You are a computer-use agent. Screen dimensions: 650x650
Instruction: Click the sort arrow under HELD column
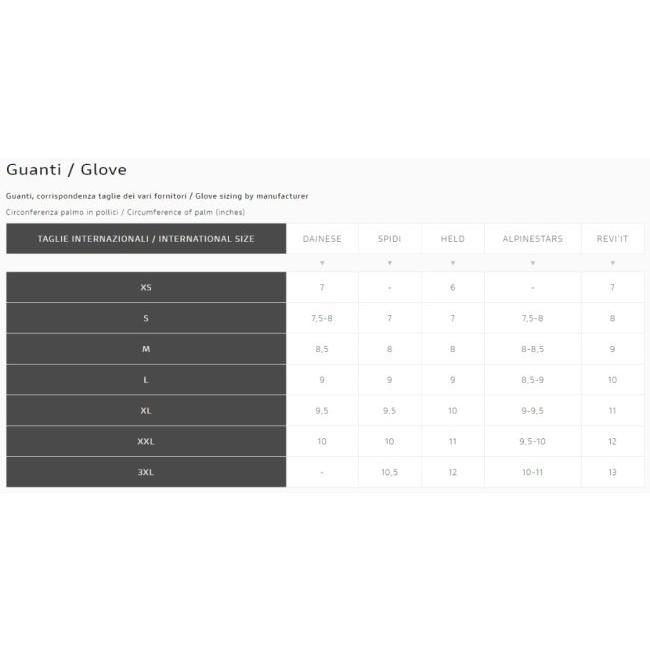[452, 263]
